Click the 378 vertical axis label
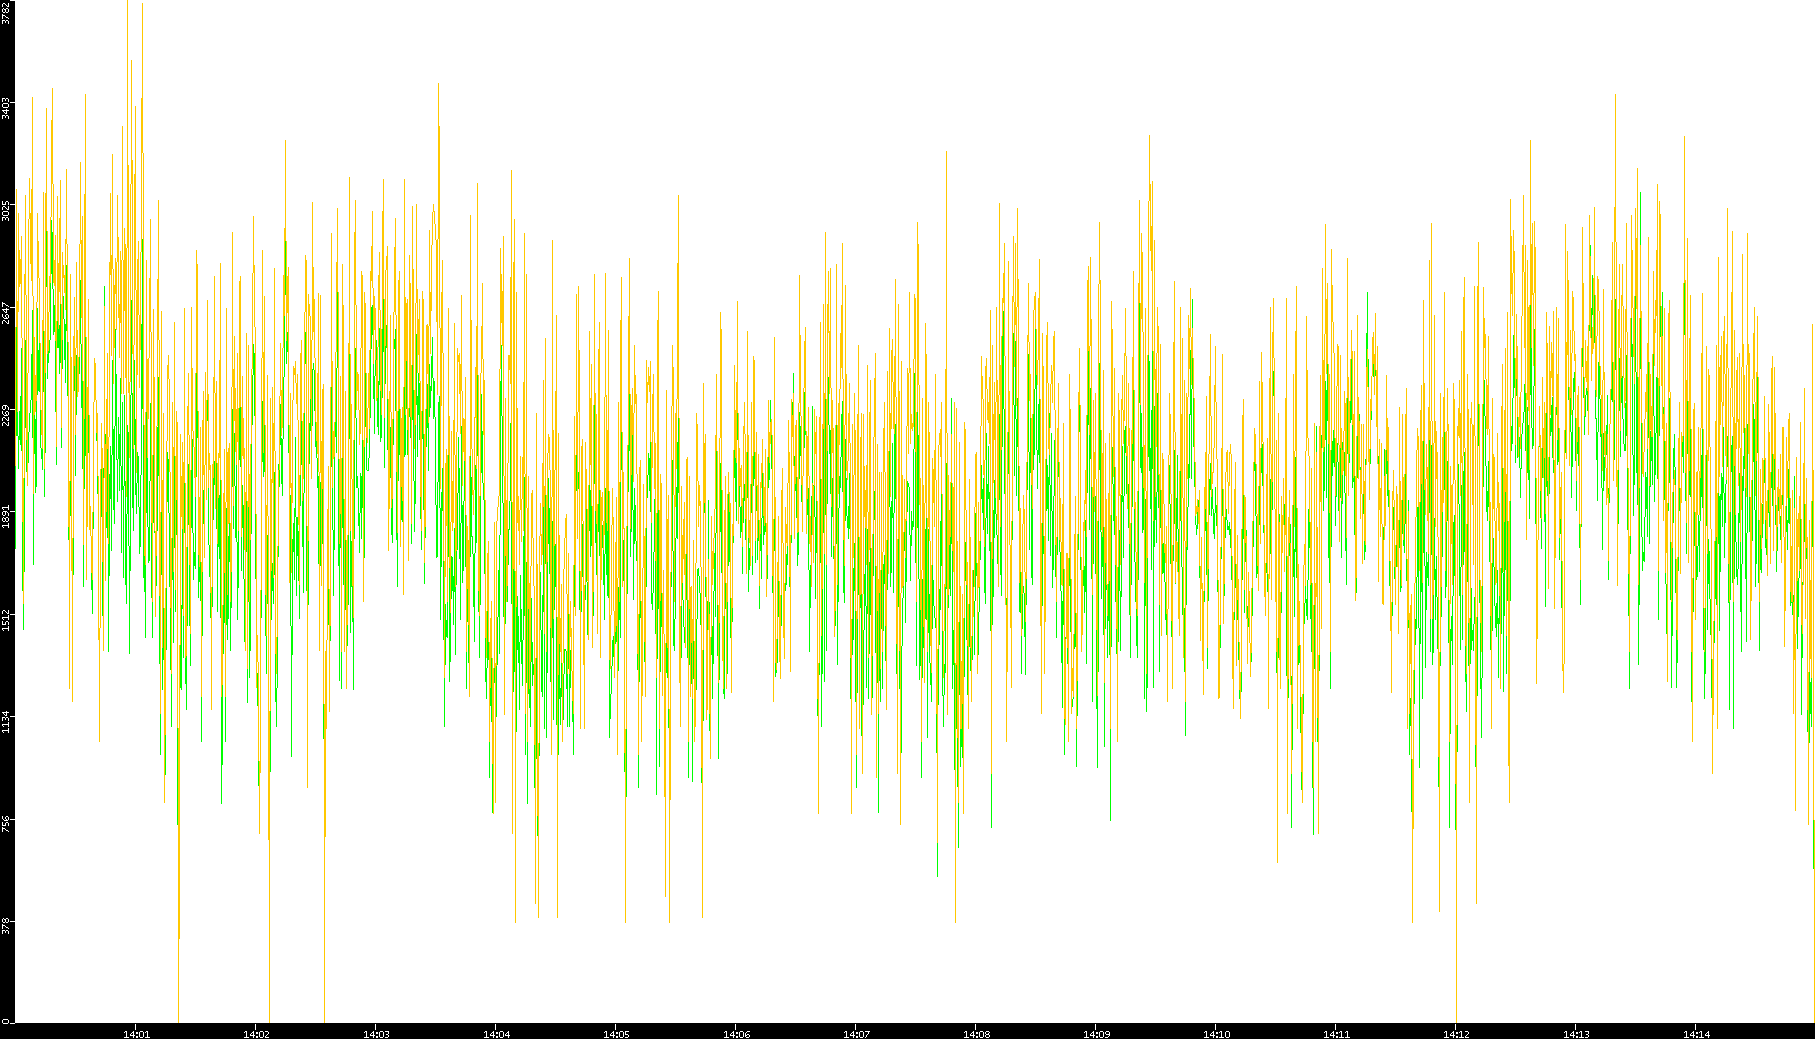This screenshot has width=1815, height=1039. pos(6,924)
